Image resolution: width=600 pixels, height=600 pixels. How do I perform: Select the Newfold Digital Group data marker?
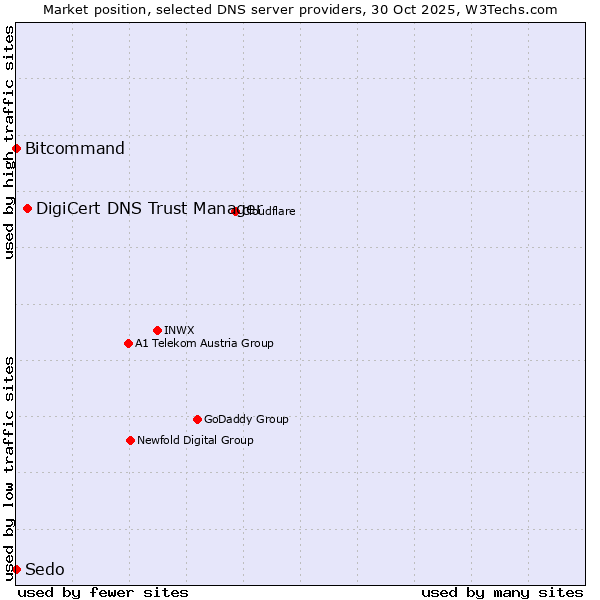coord(130,441)
